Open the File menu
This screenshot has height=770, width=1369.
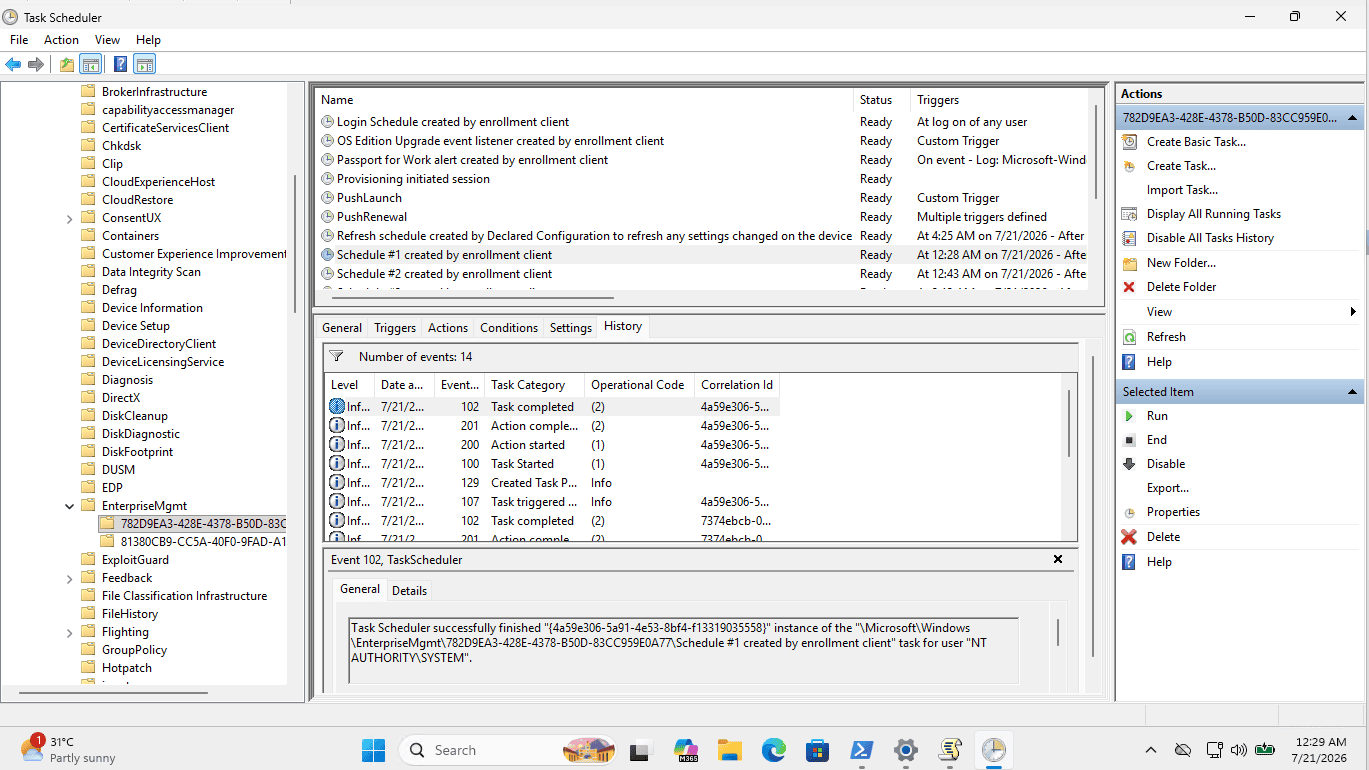(19, 40)
